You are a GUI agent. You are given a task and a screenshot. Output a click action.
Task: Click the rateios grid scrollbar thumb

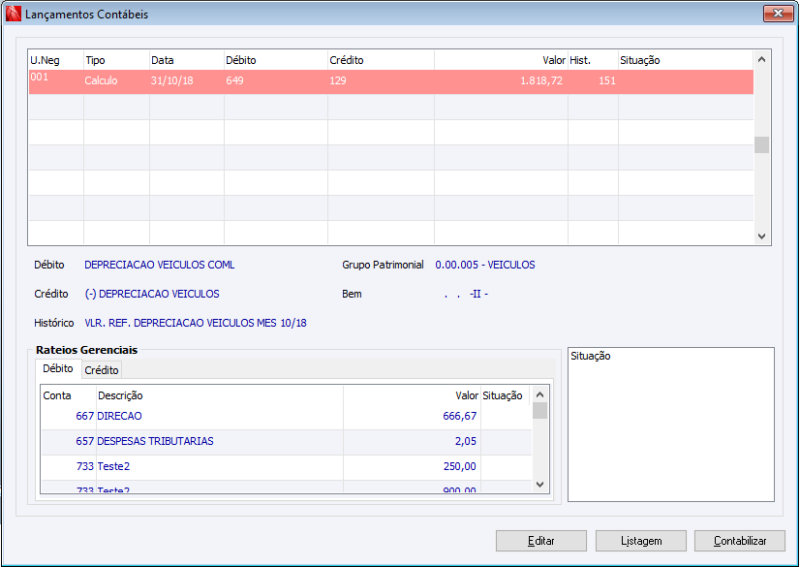(540, 410)
